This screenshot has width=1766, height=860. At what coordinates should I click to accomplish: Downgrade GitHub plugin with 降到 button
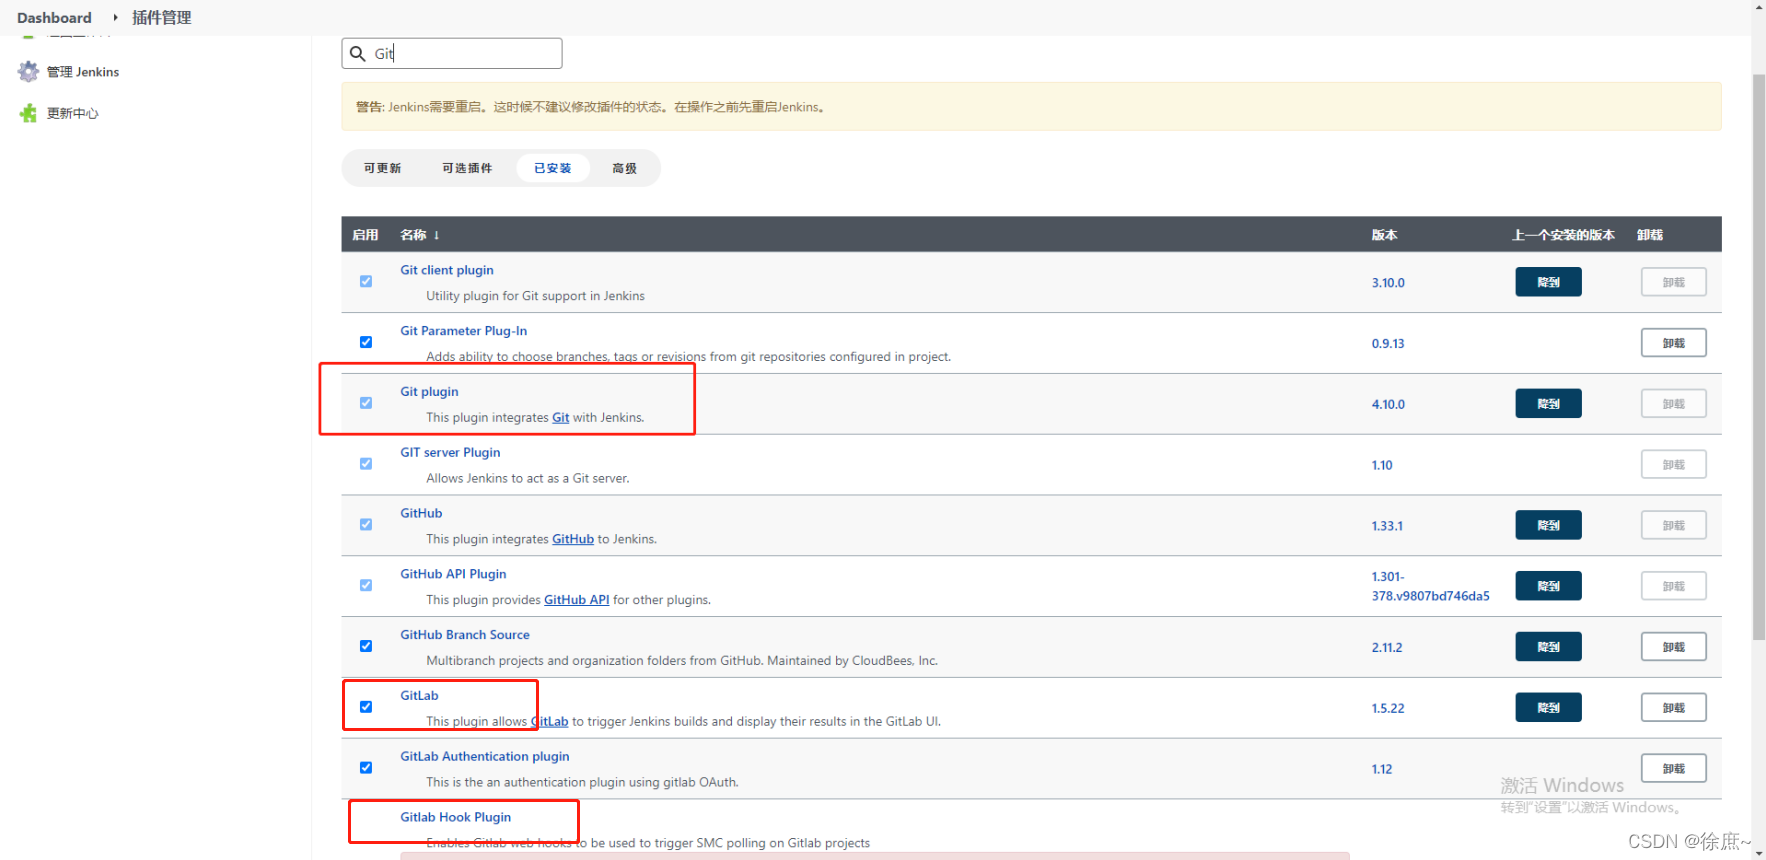pos(1548,525)
